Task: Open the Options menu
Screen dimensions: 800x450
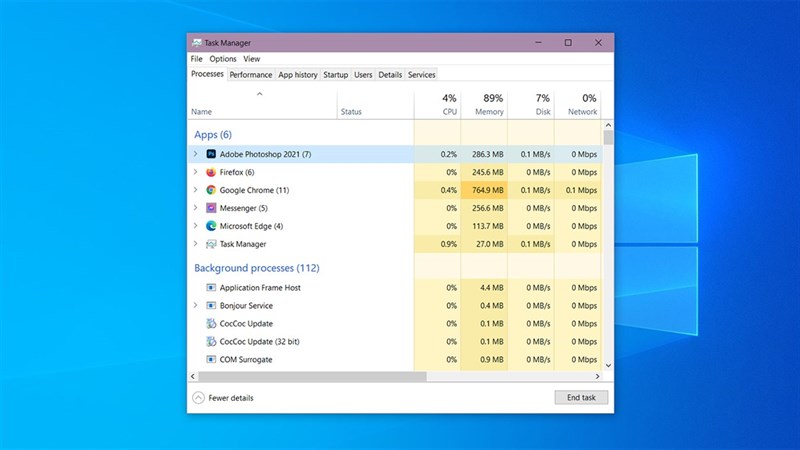Action: (x=223, y=59)
